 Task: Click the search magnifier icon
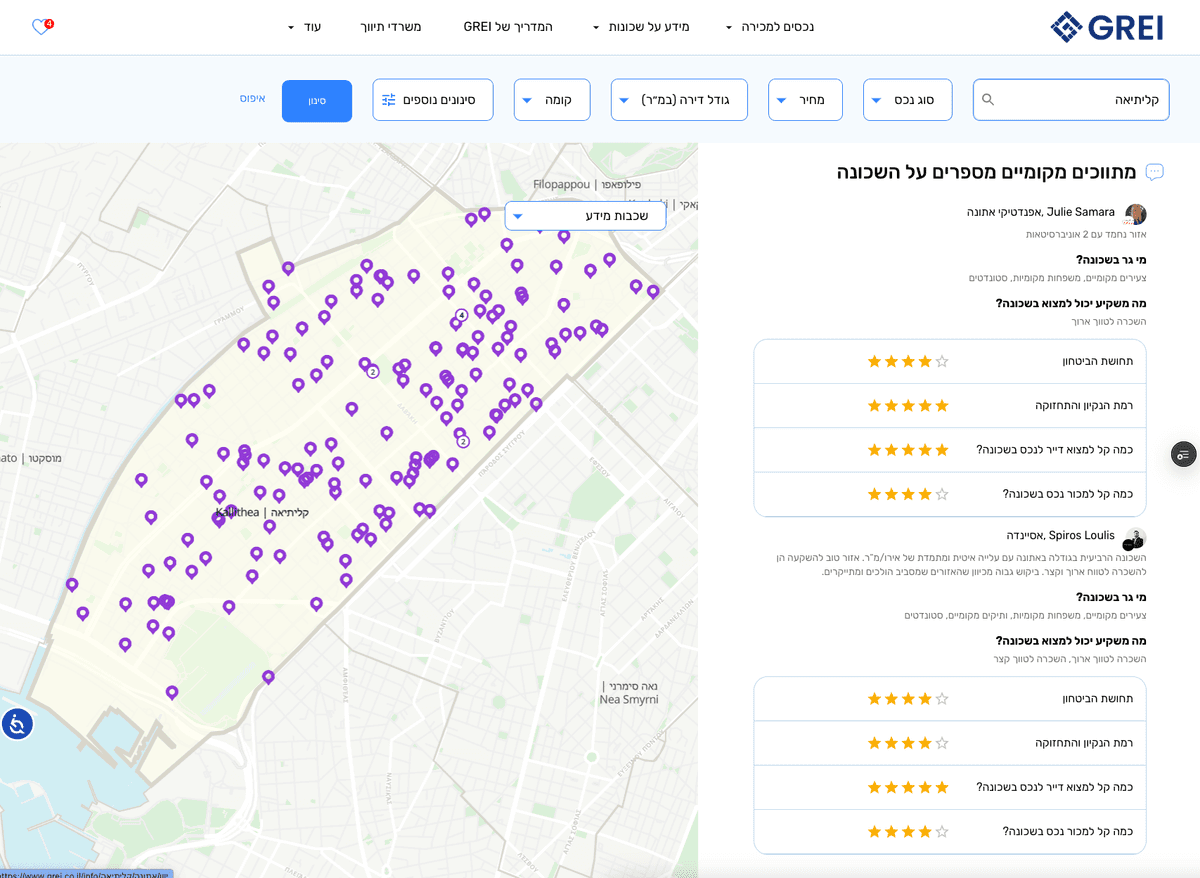click(988, 100)
